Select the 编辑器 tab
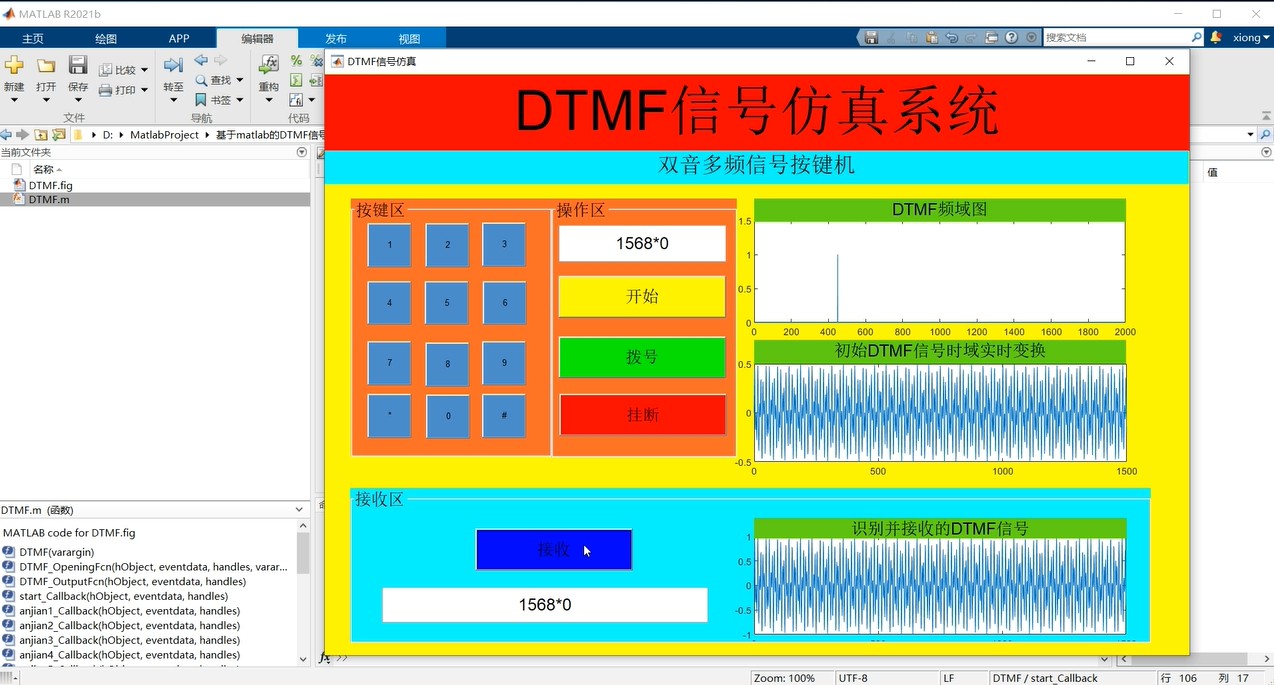1274x685 pixels. coord(257,38)
